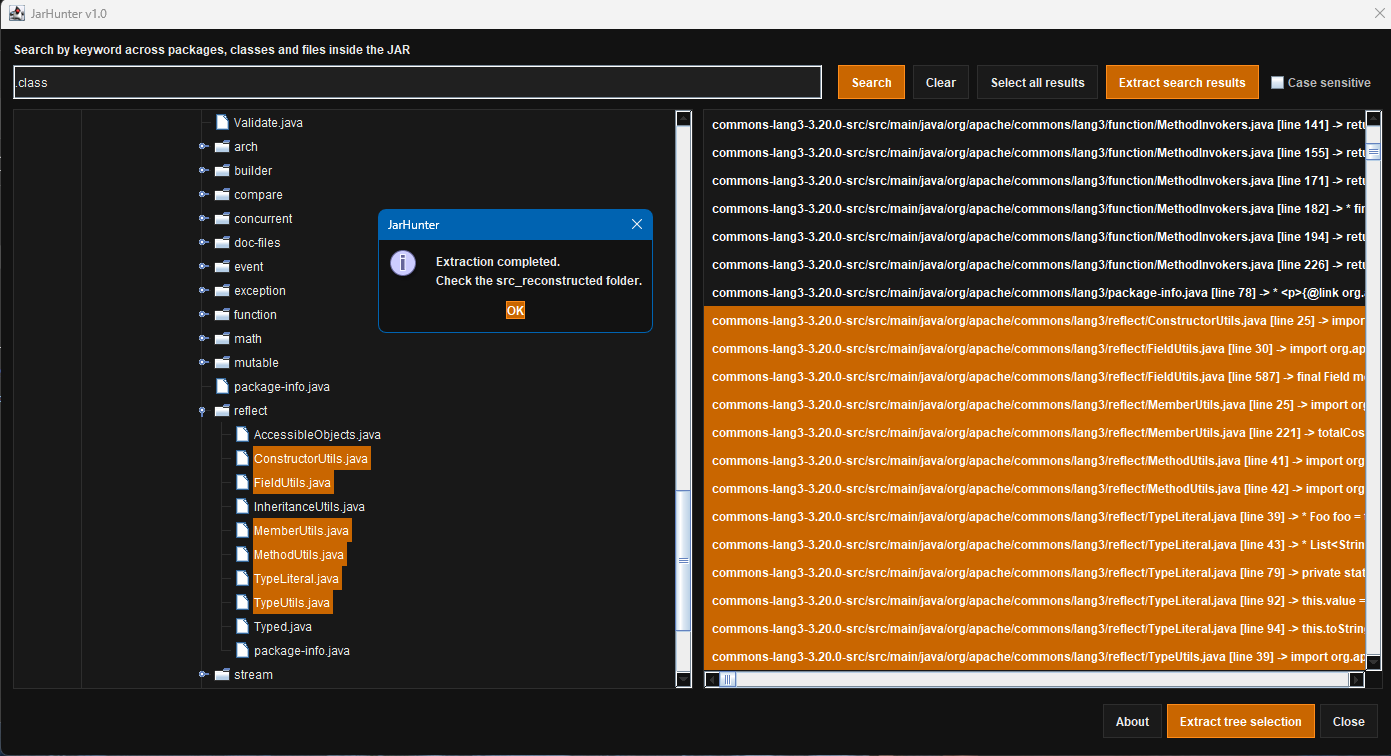Click the folder icon next to arch
This screenshot has width=1391, height=756.
coord(222,147)
